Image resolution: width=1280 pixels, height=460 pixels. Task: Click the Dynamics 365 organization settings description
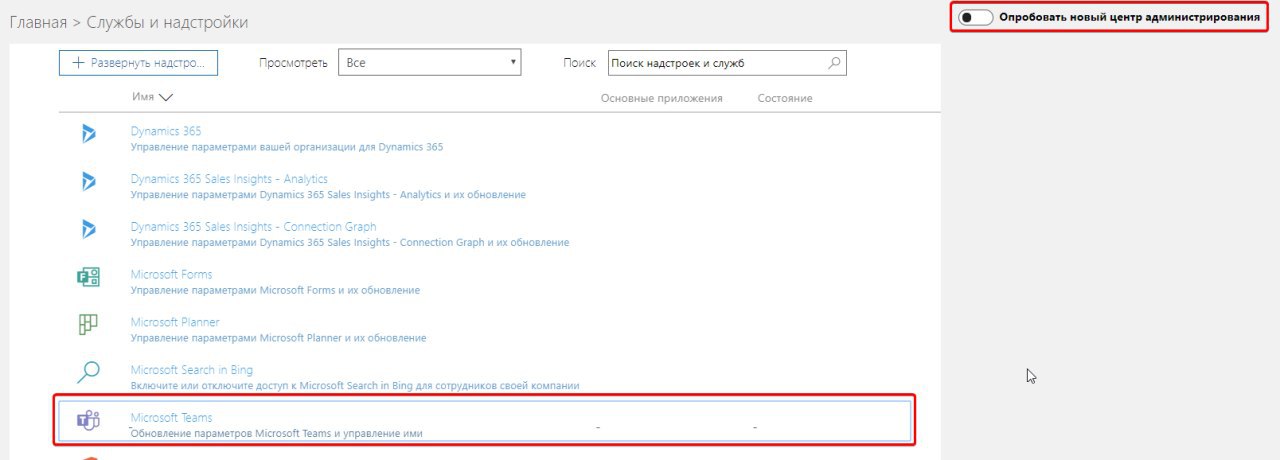[x=287, y=147]
